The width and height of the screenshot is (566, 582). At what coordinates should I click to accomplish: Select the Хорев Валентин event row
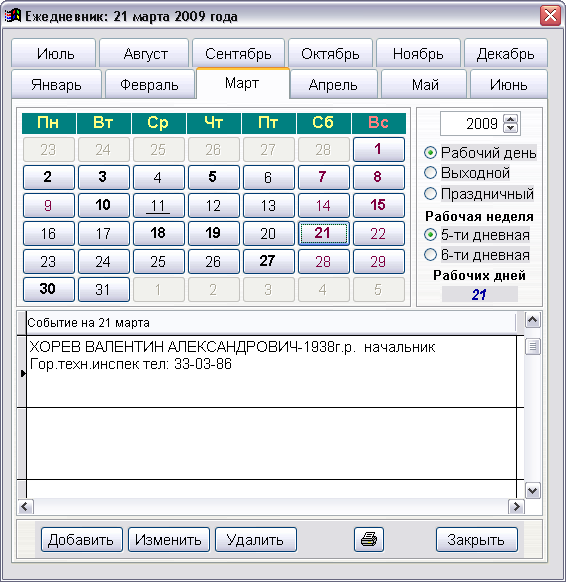tap(271, 372)
